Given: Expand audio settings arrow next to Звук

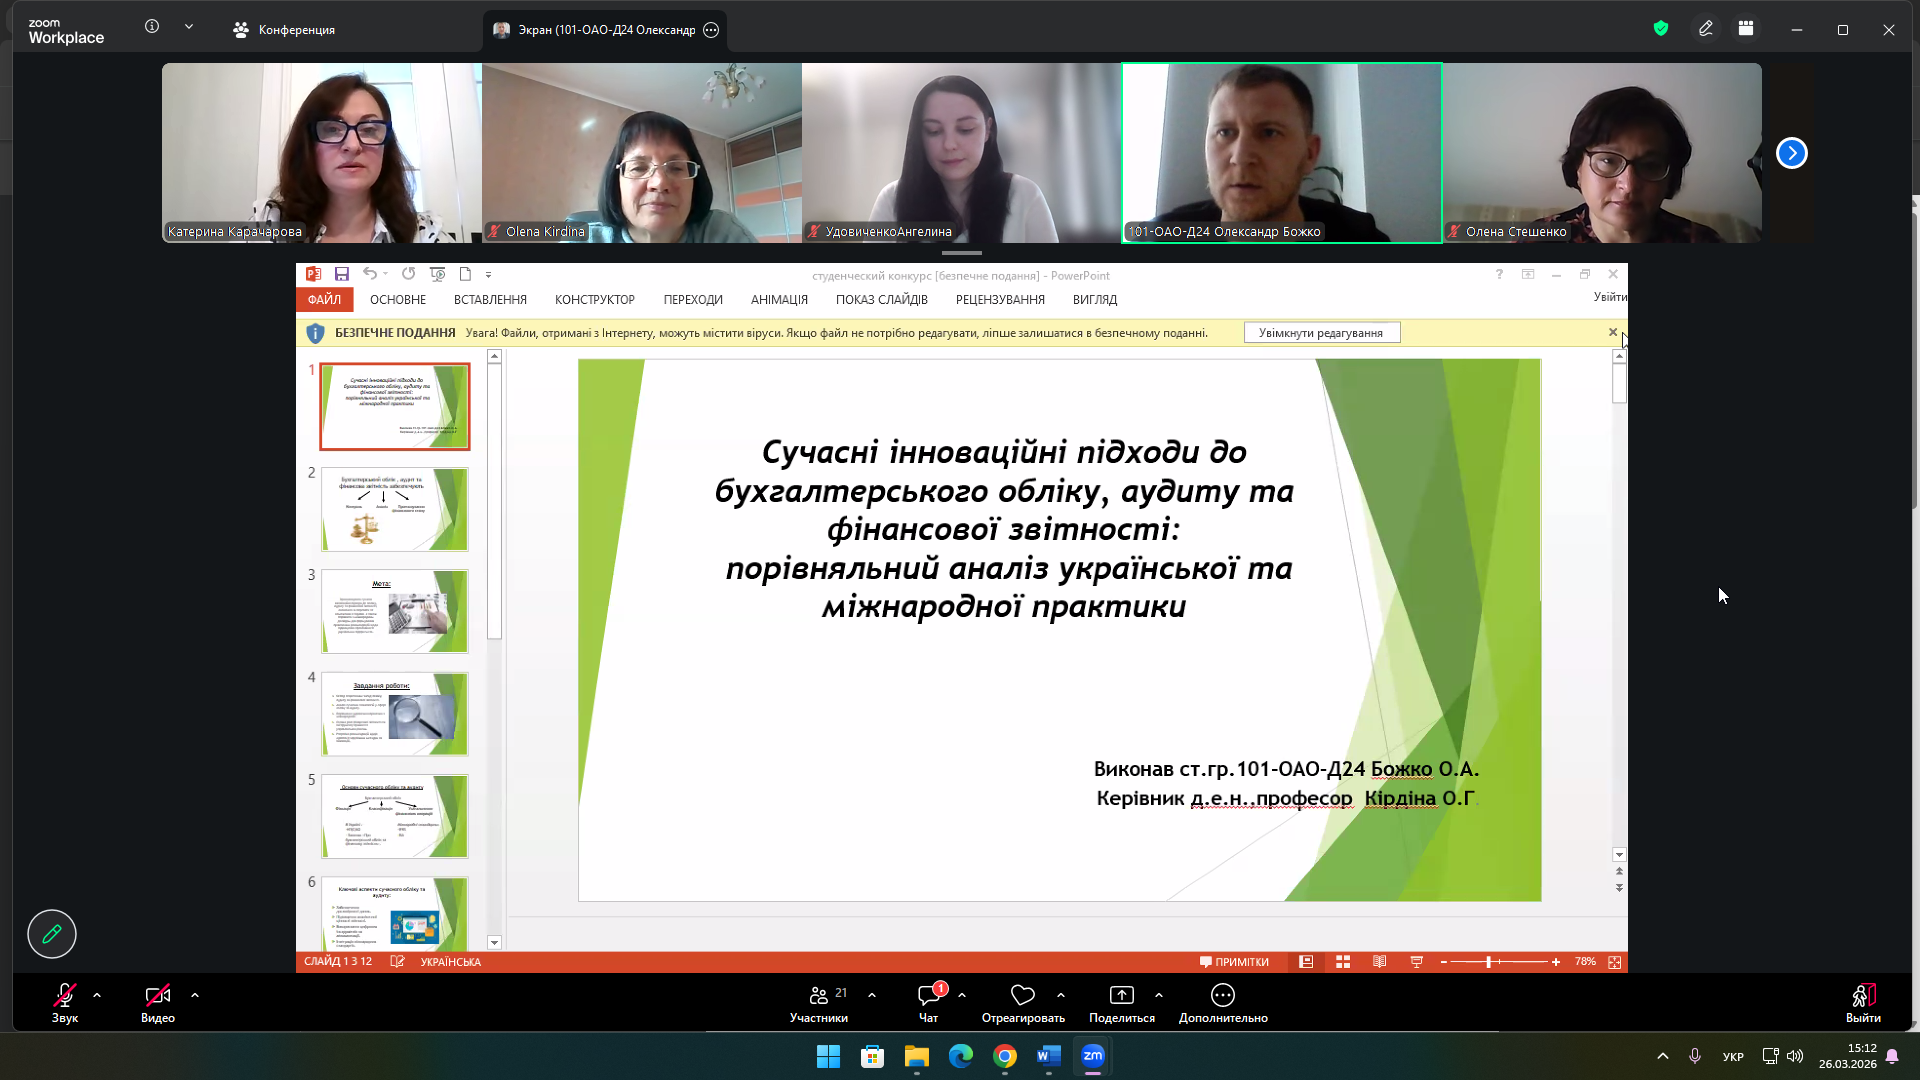Looking at the screenshot, I should [97, 995].
